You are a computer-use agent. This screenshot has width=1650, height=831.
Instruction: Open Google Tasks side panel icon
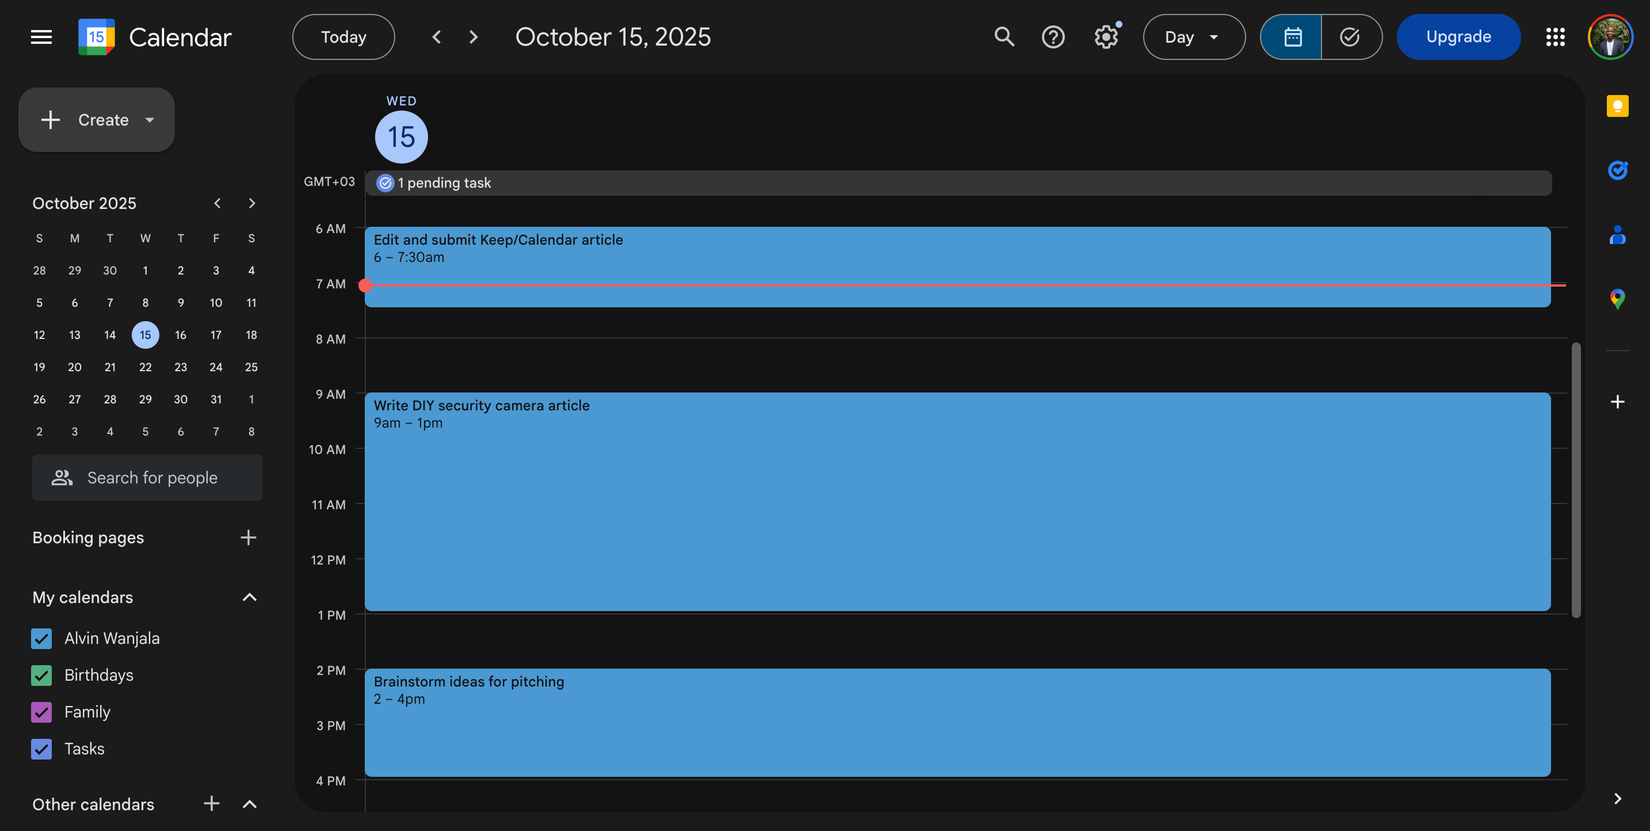[1617, 170]
